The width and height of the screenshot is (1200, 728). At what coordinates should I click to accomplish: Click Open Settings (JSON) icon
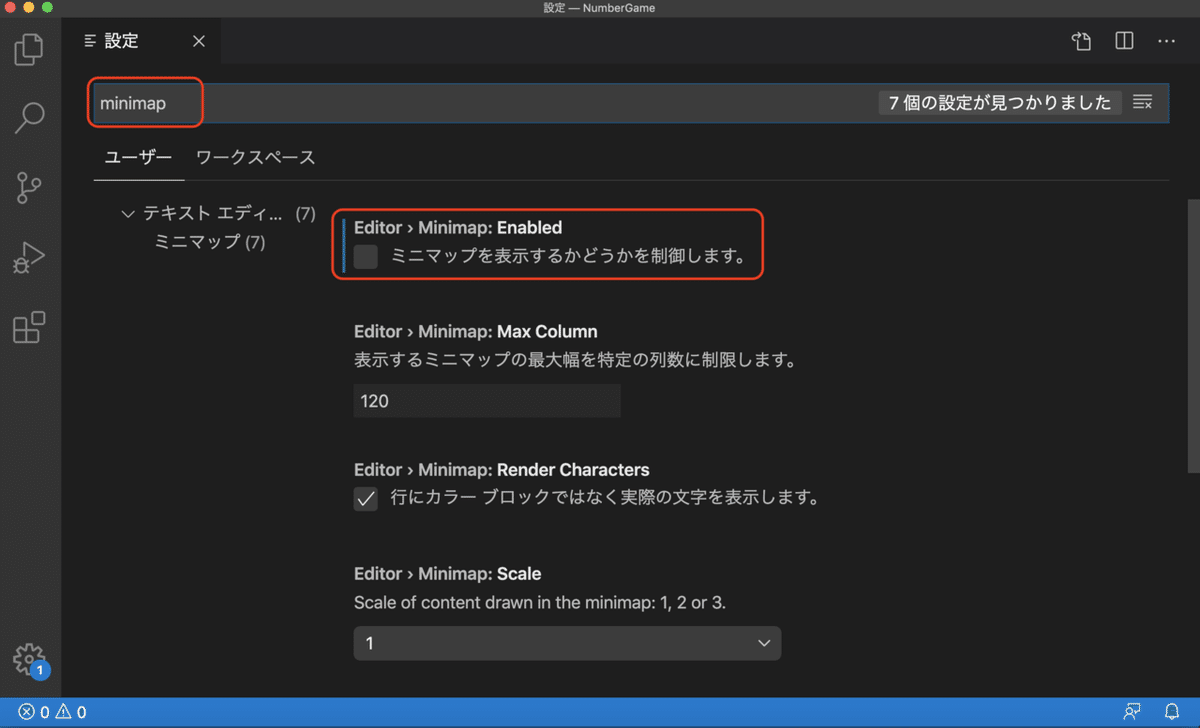1081,41
